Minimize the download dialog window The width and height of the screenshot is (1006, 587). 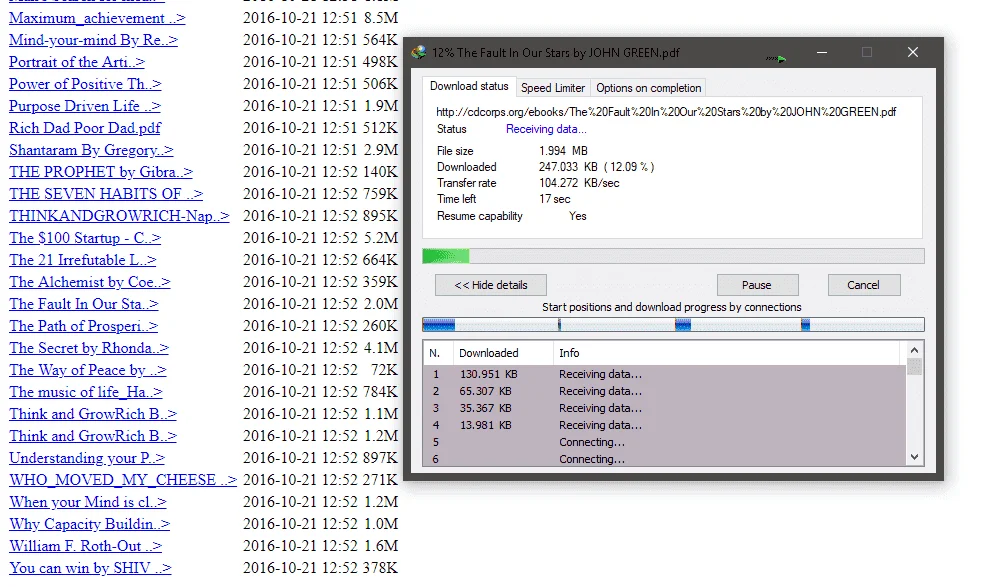(821, 53)
